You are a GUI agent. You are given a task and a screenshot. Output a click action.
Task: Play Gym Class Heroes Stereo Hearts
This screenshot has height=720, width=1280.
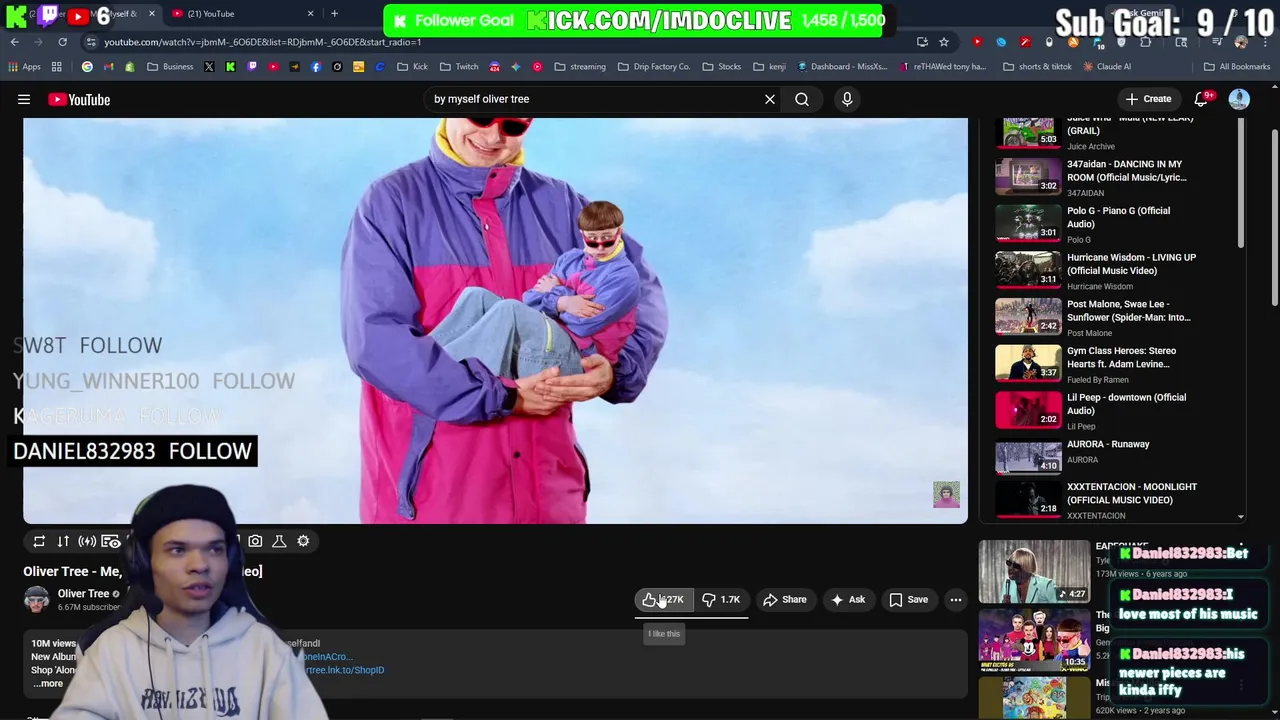[1118, 364]
